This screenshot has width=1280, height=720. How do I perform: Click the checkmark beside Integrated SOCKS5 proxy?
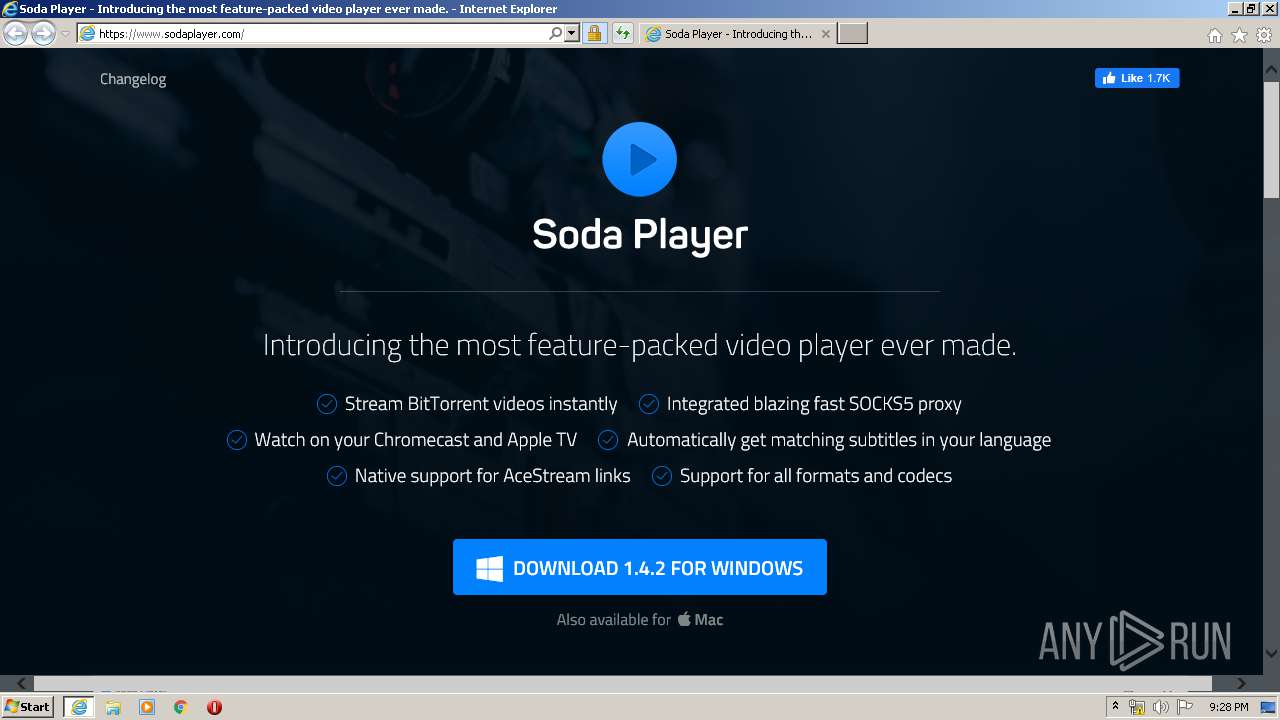(x=649, y=404)
